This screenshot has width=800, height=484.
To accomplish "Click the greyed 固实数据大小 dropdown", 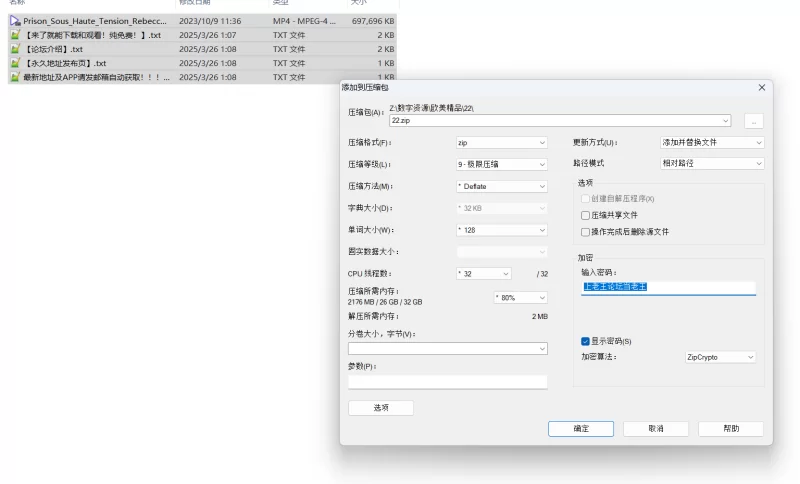I will pyautogui.click(x=502, y=252).
